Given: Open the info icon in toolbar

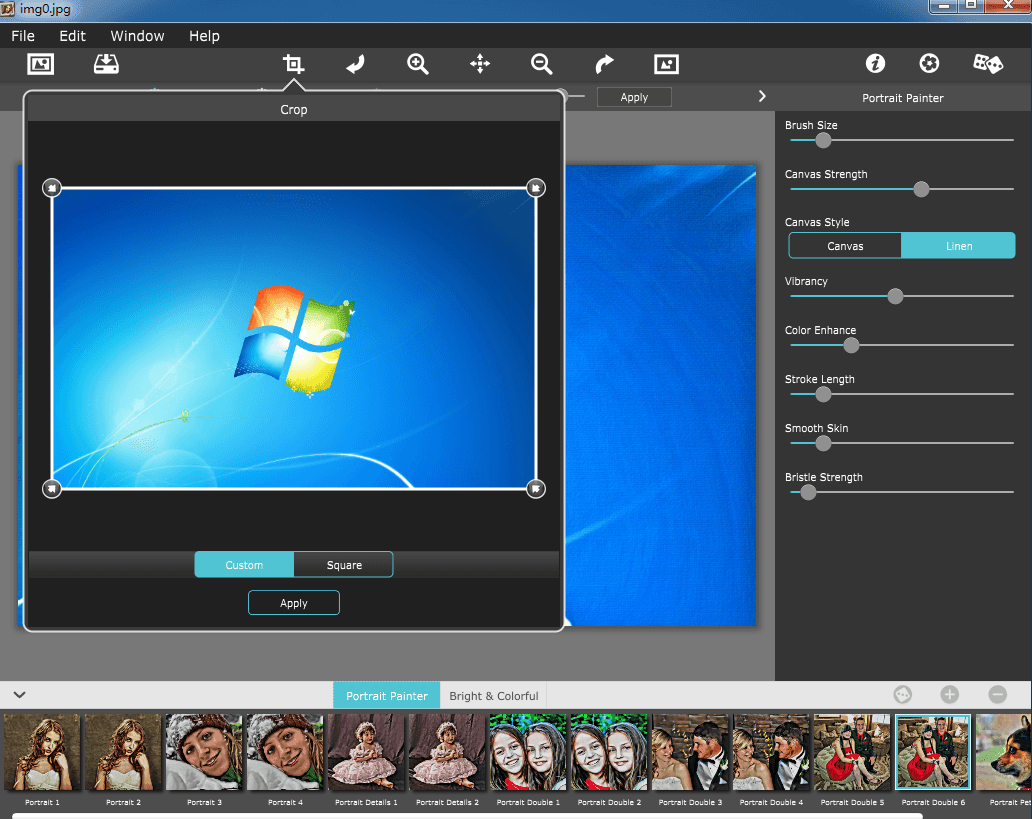Looking at the screenshot, I should 876,64.
